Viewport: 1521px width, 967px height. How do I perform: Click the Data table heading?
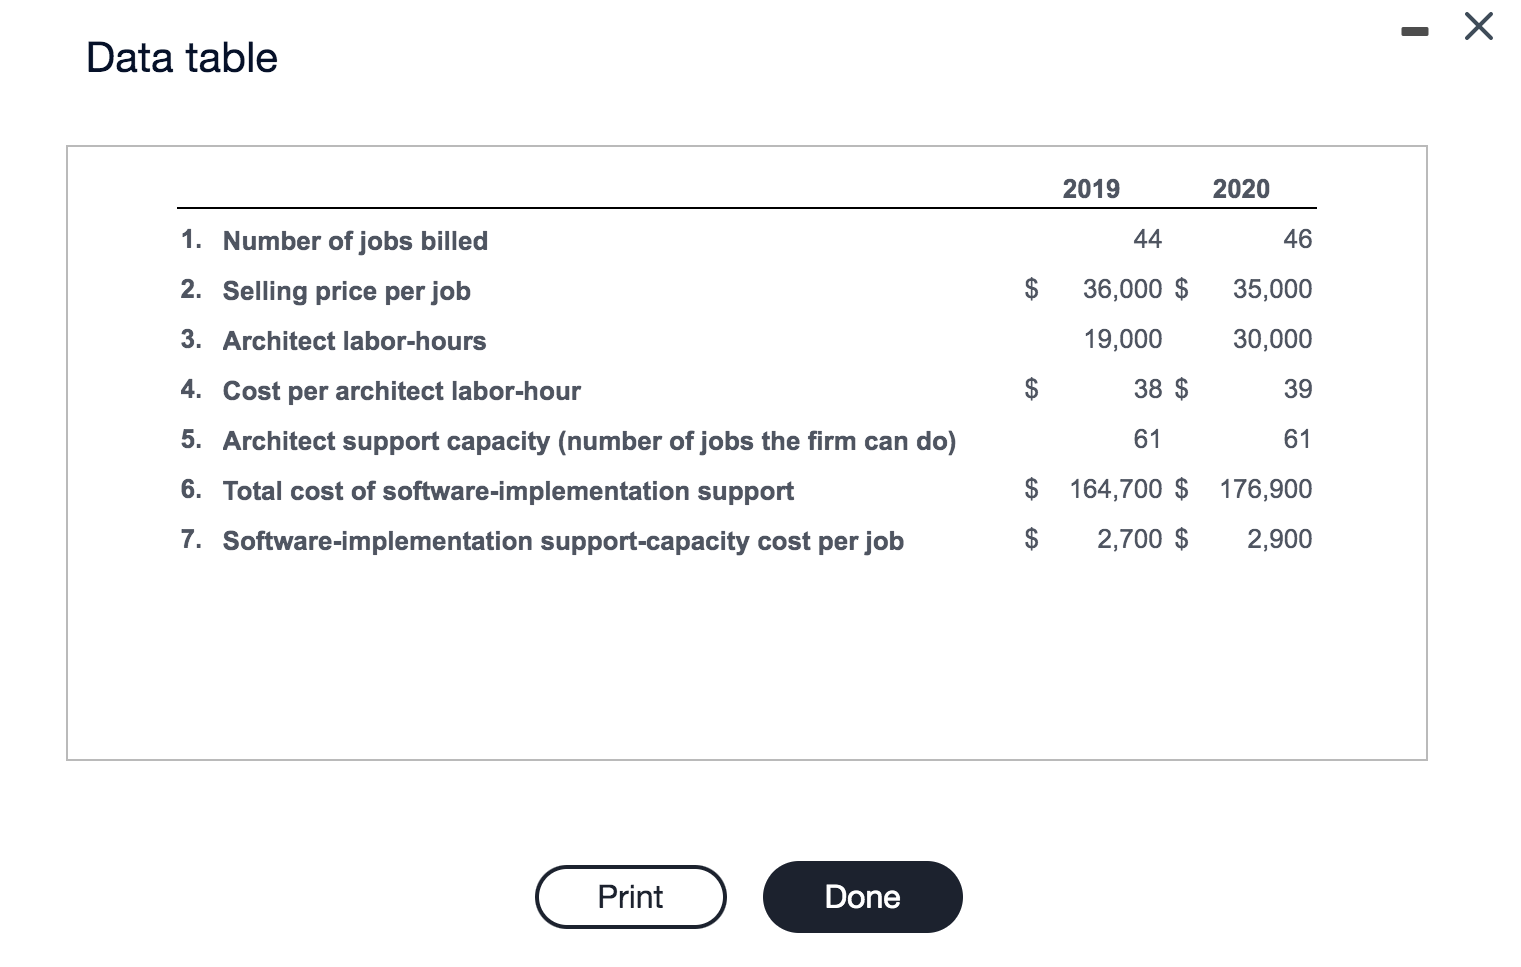coord(182,58)
